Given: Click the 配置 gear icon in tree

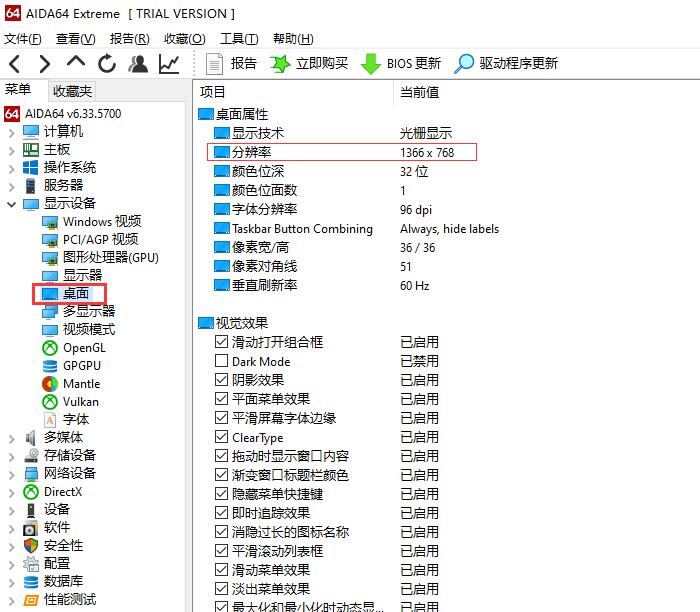Looking at the screenshot, I should 31,564.
